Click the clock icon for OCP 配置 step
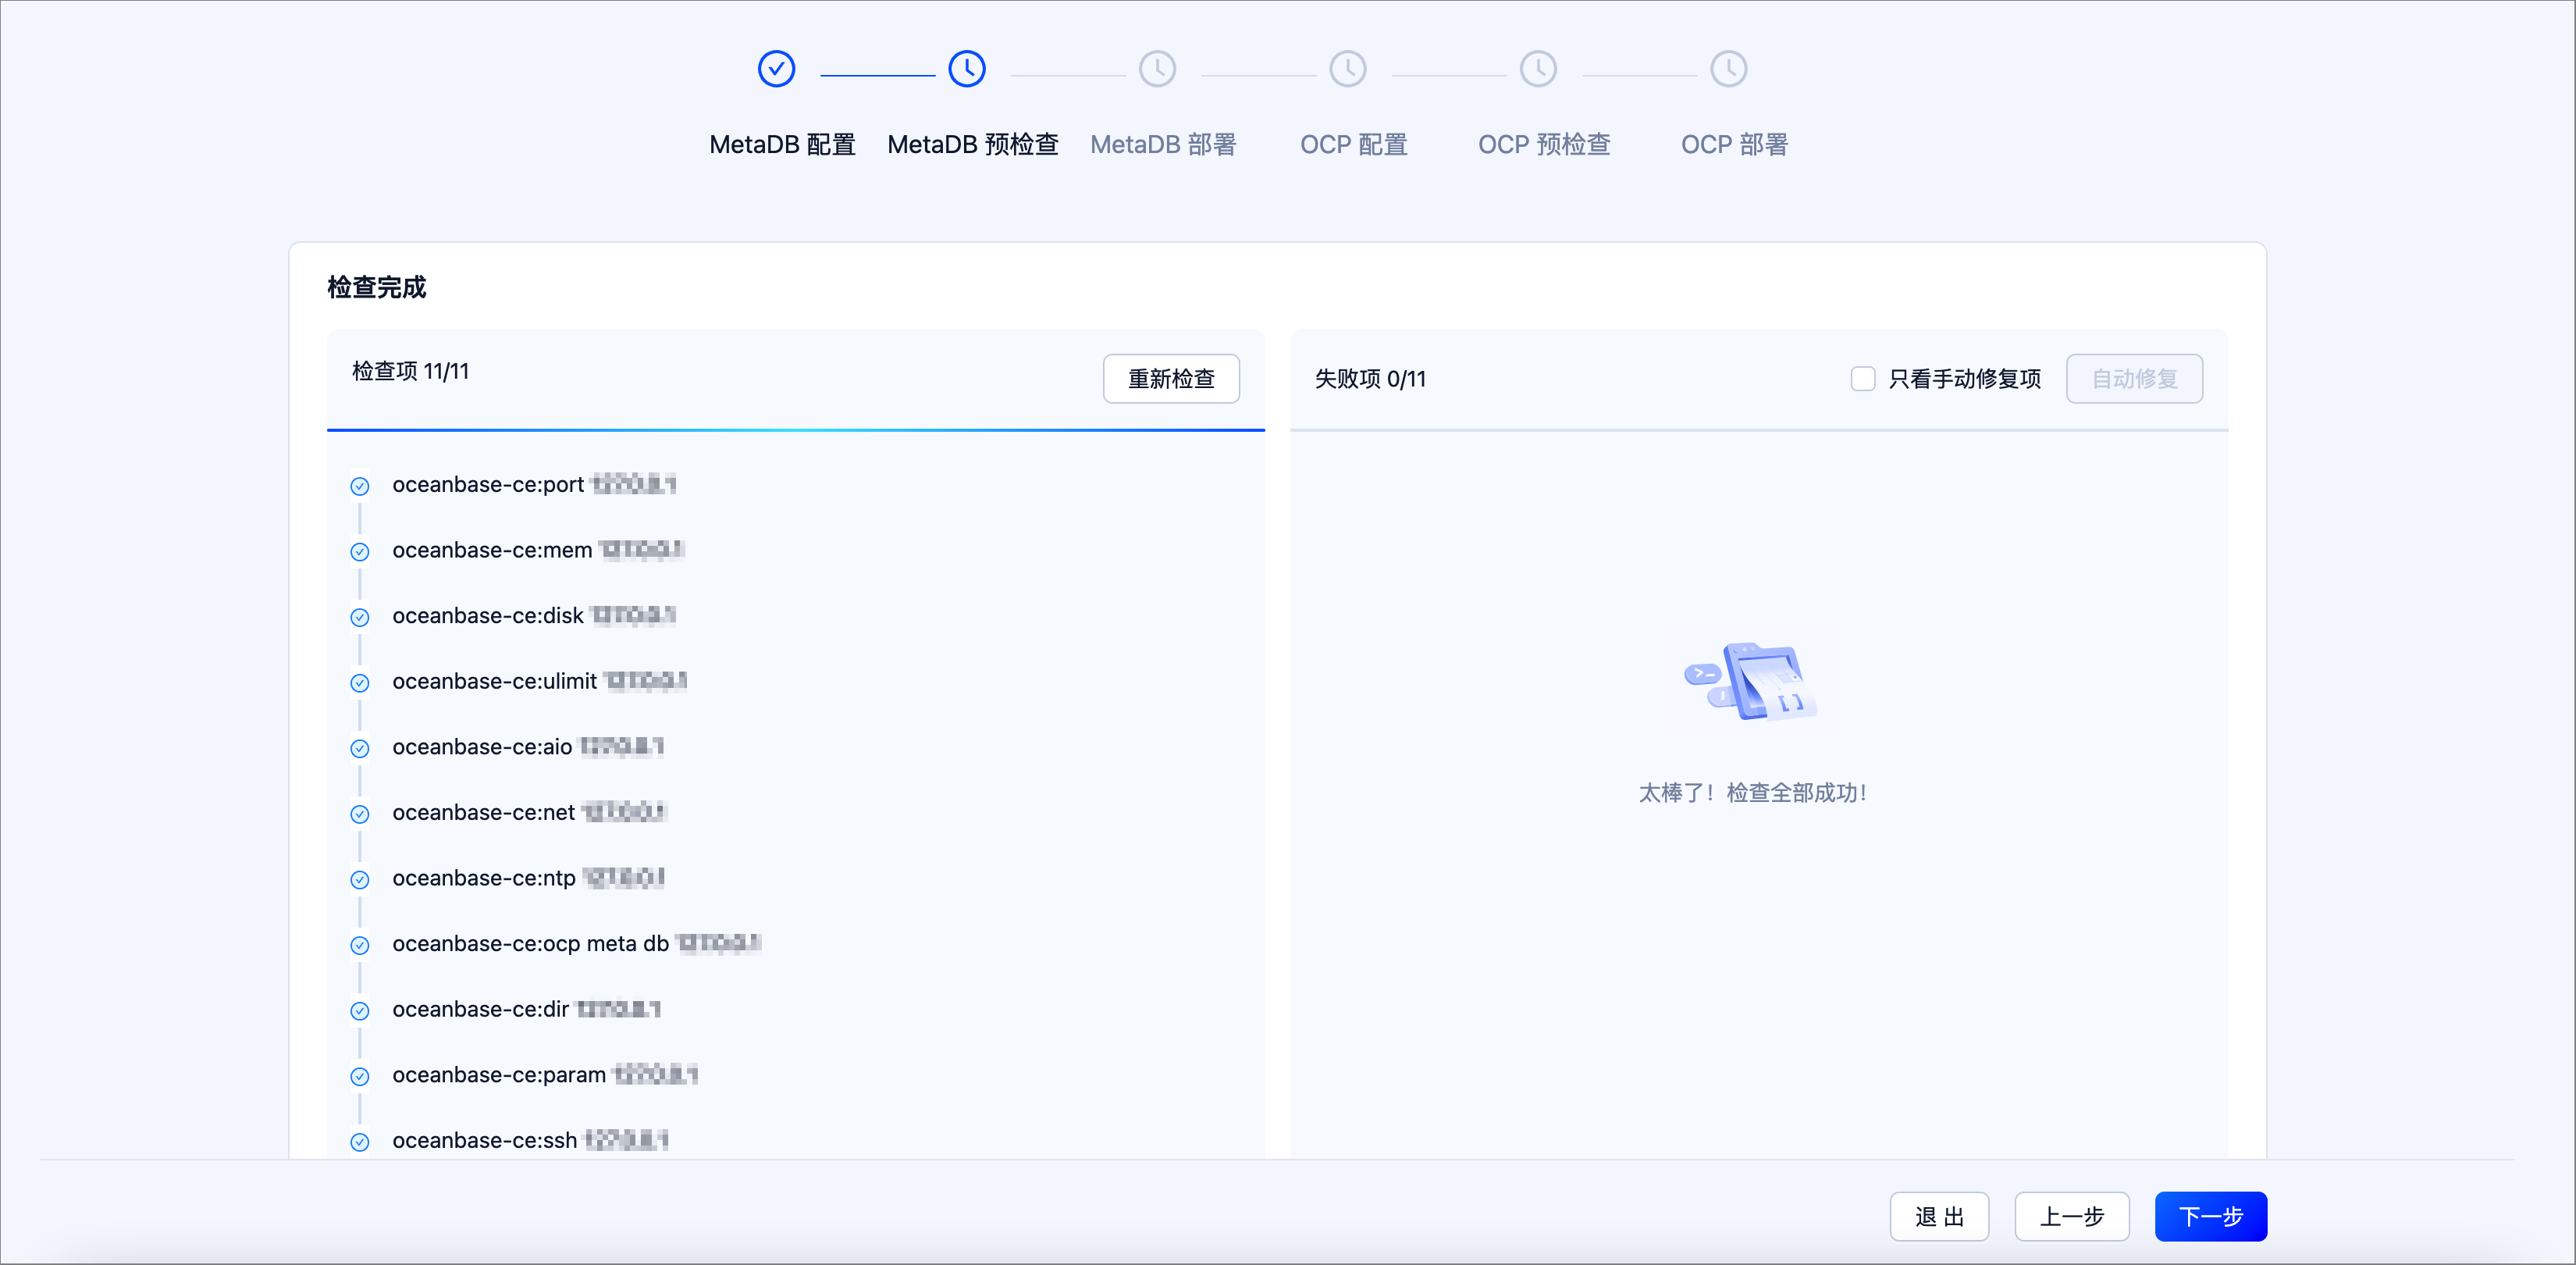 click(x=1347, y=68)
